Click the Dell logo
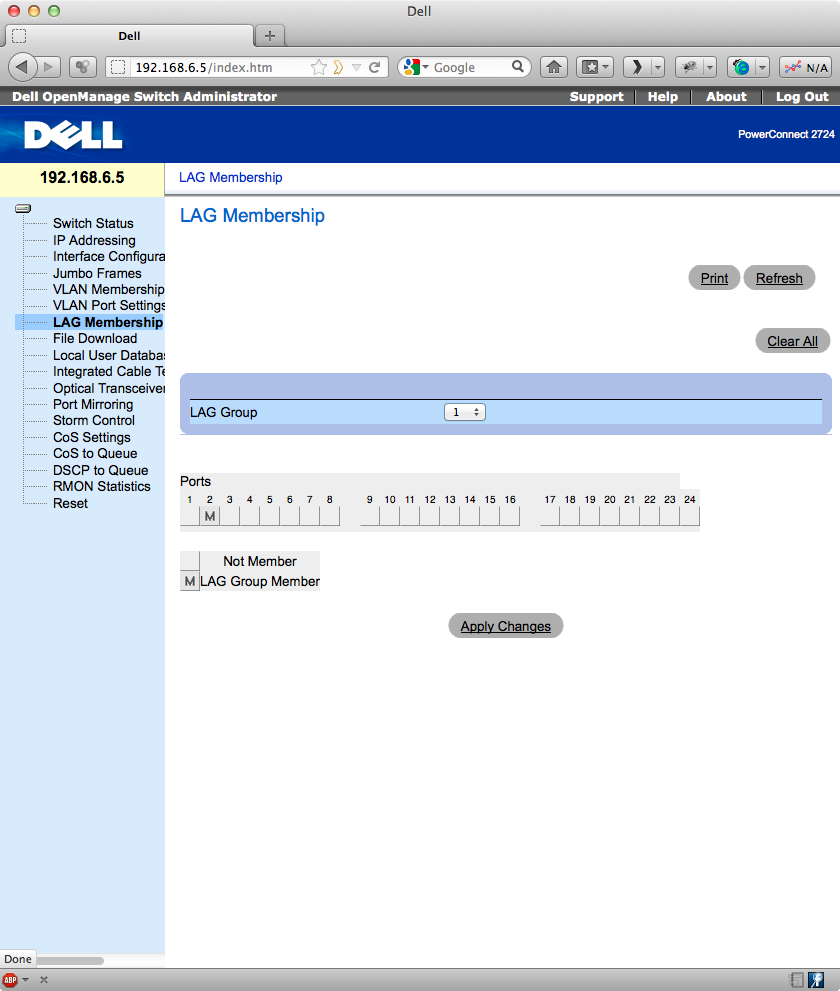Image resolution: width=840 pixels, height=991 pixels. pyautogui.click(x=73, y=135)
